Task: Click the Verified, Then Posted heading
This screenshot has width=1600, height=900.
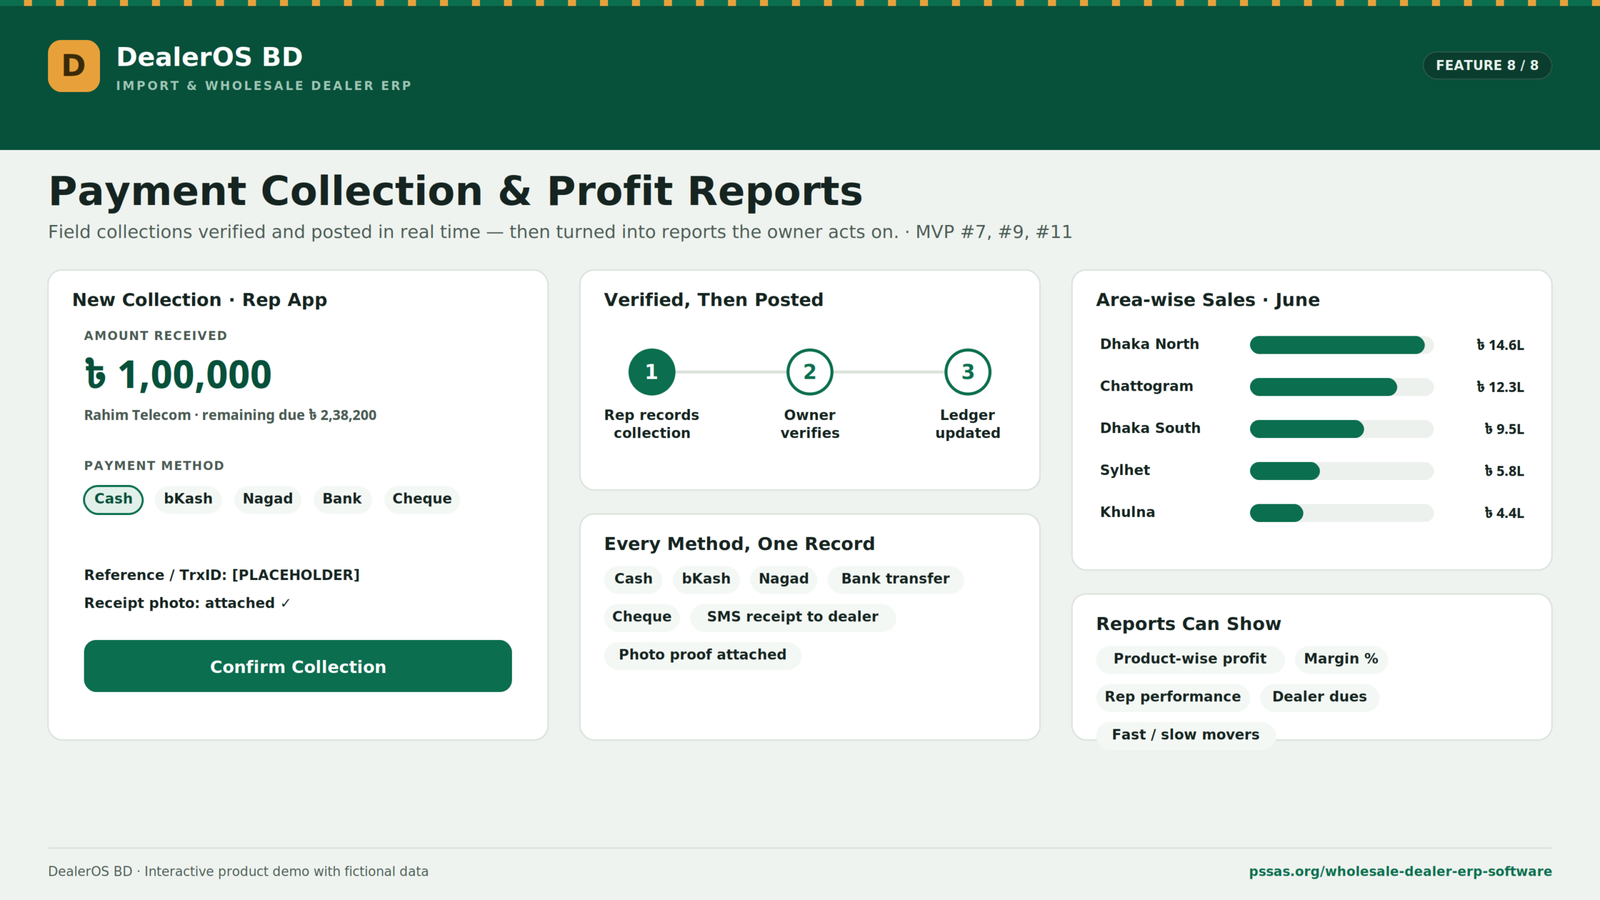Action: tap(713, 300)
